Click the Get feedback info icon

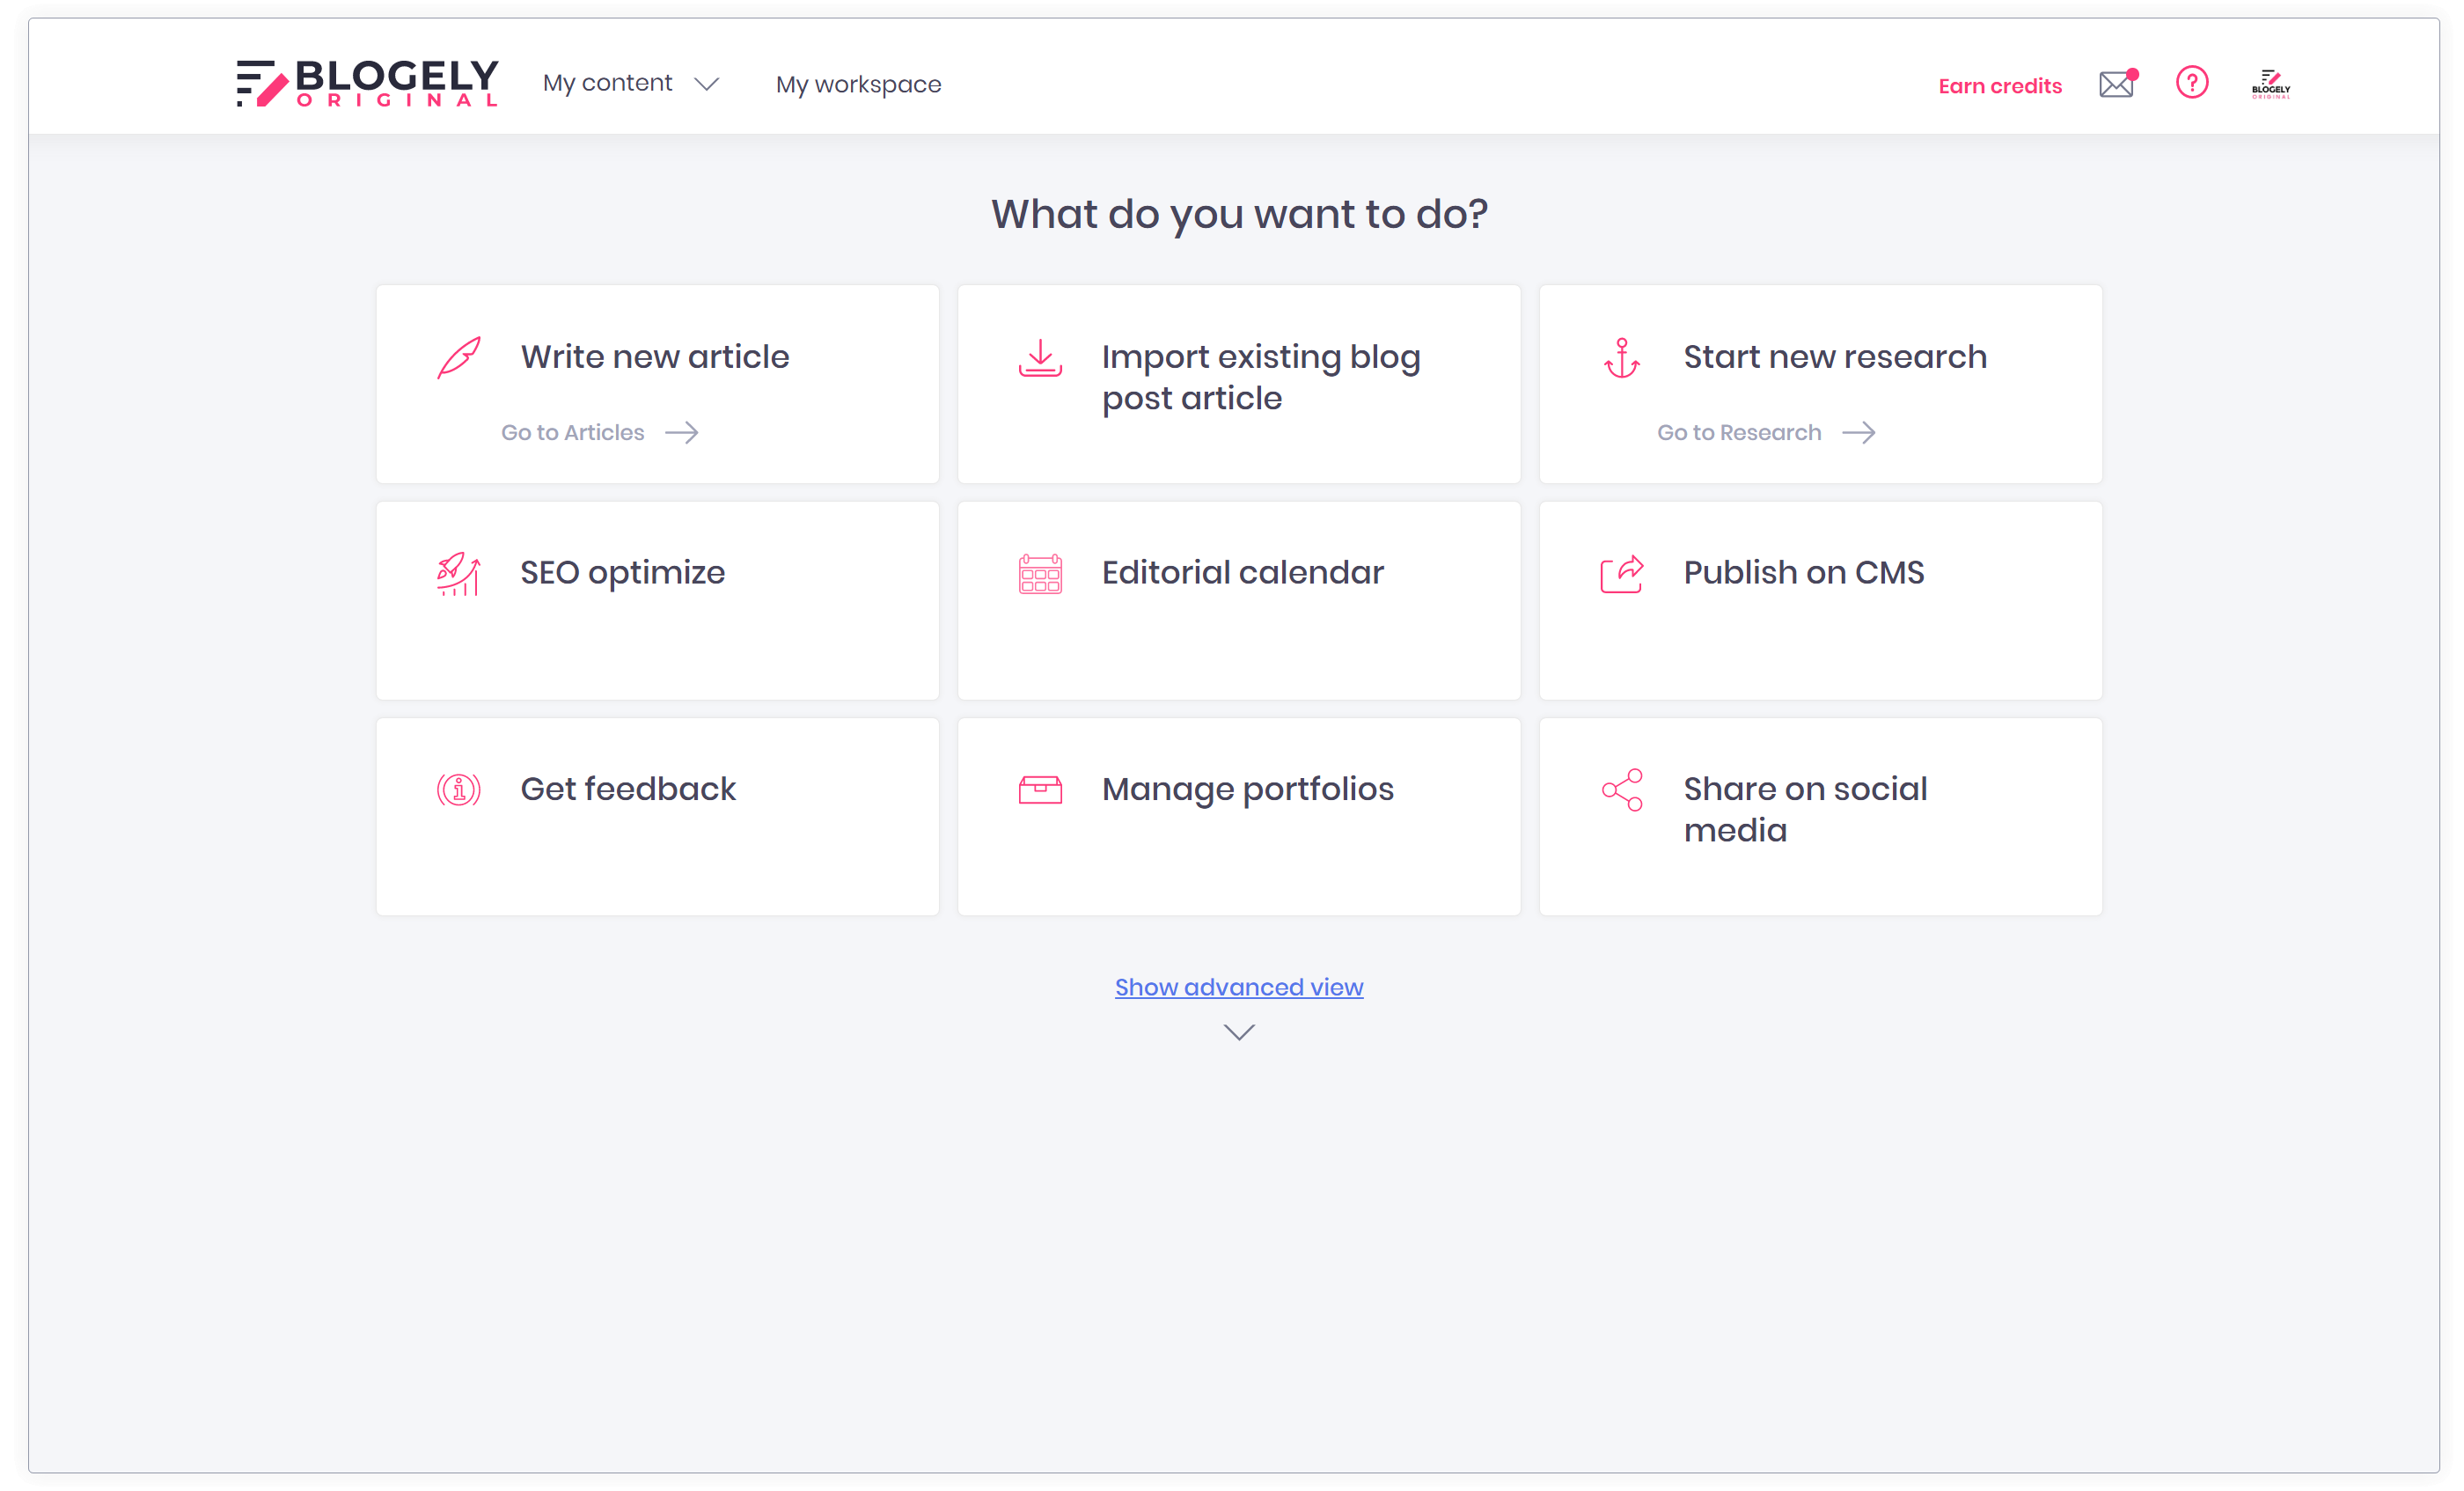click(x=459, y=790)
